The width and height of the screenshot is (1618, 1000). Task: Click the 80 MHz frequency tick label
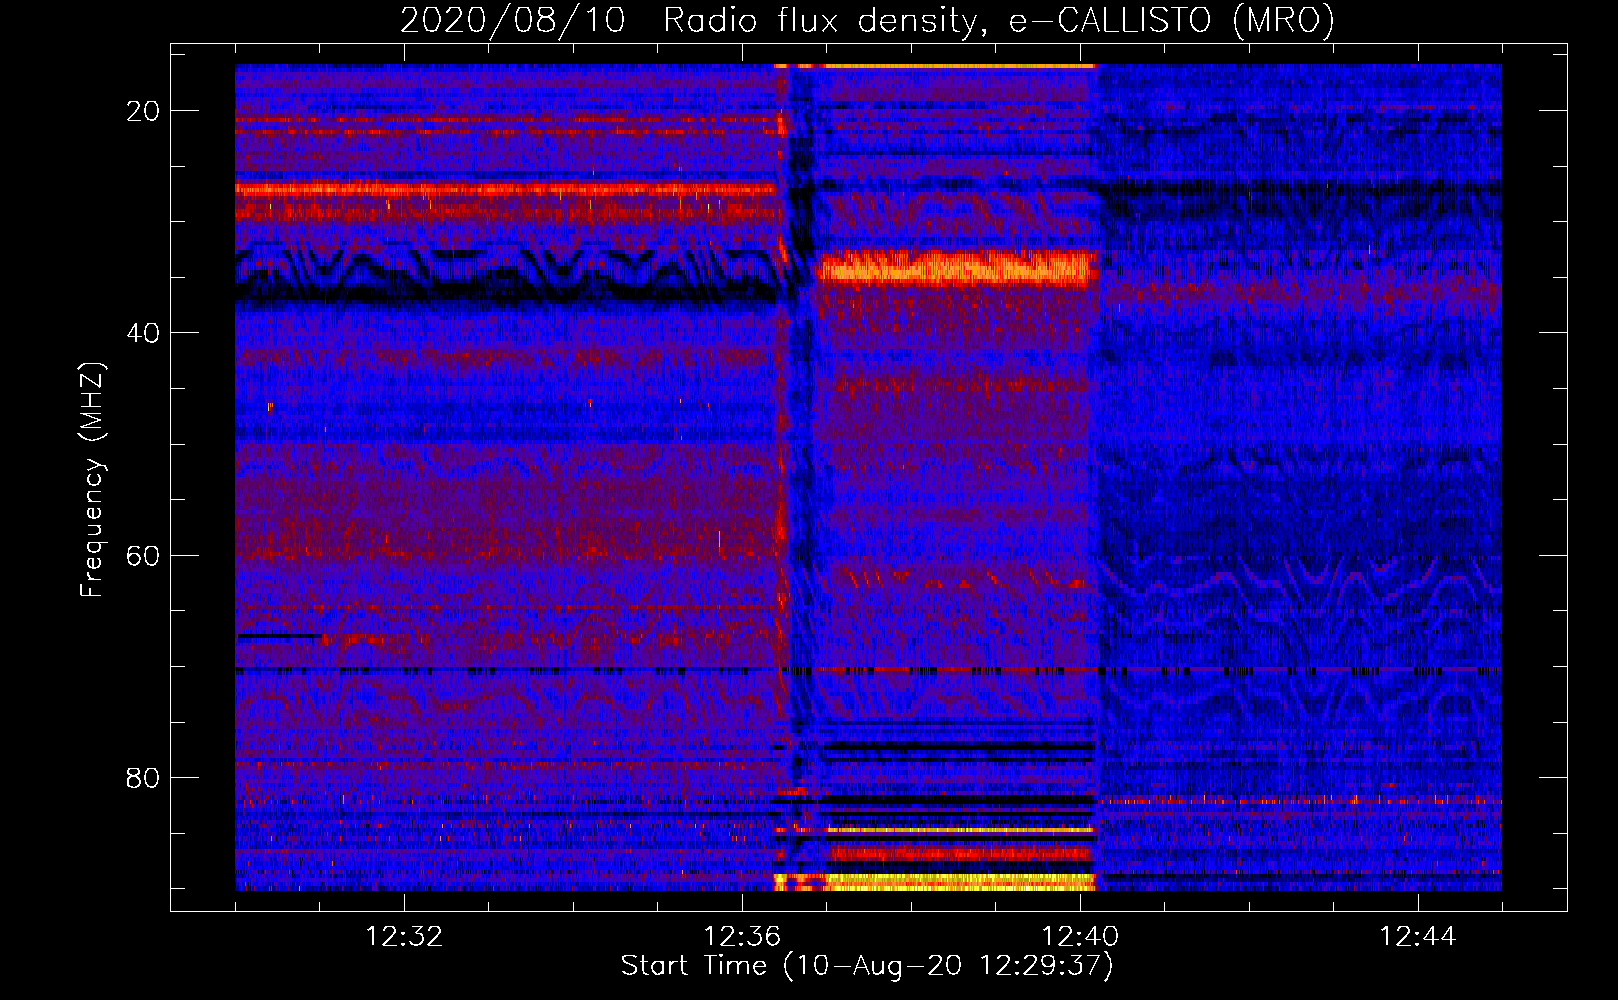coord(143,777)
